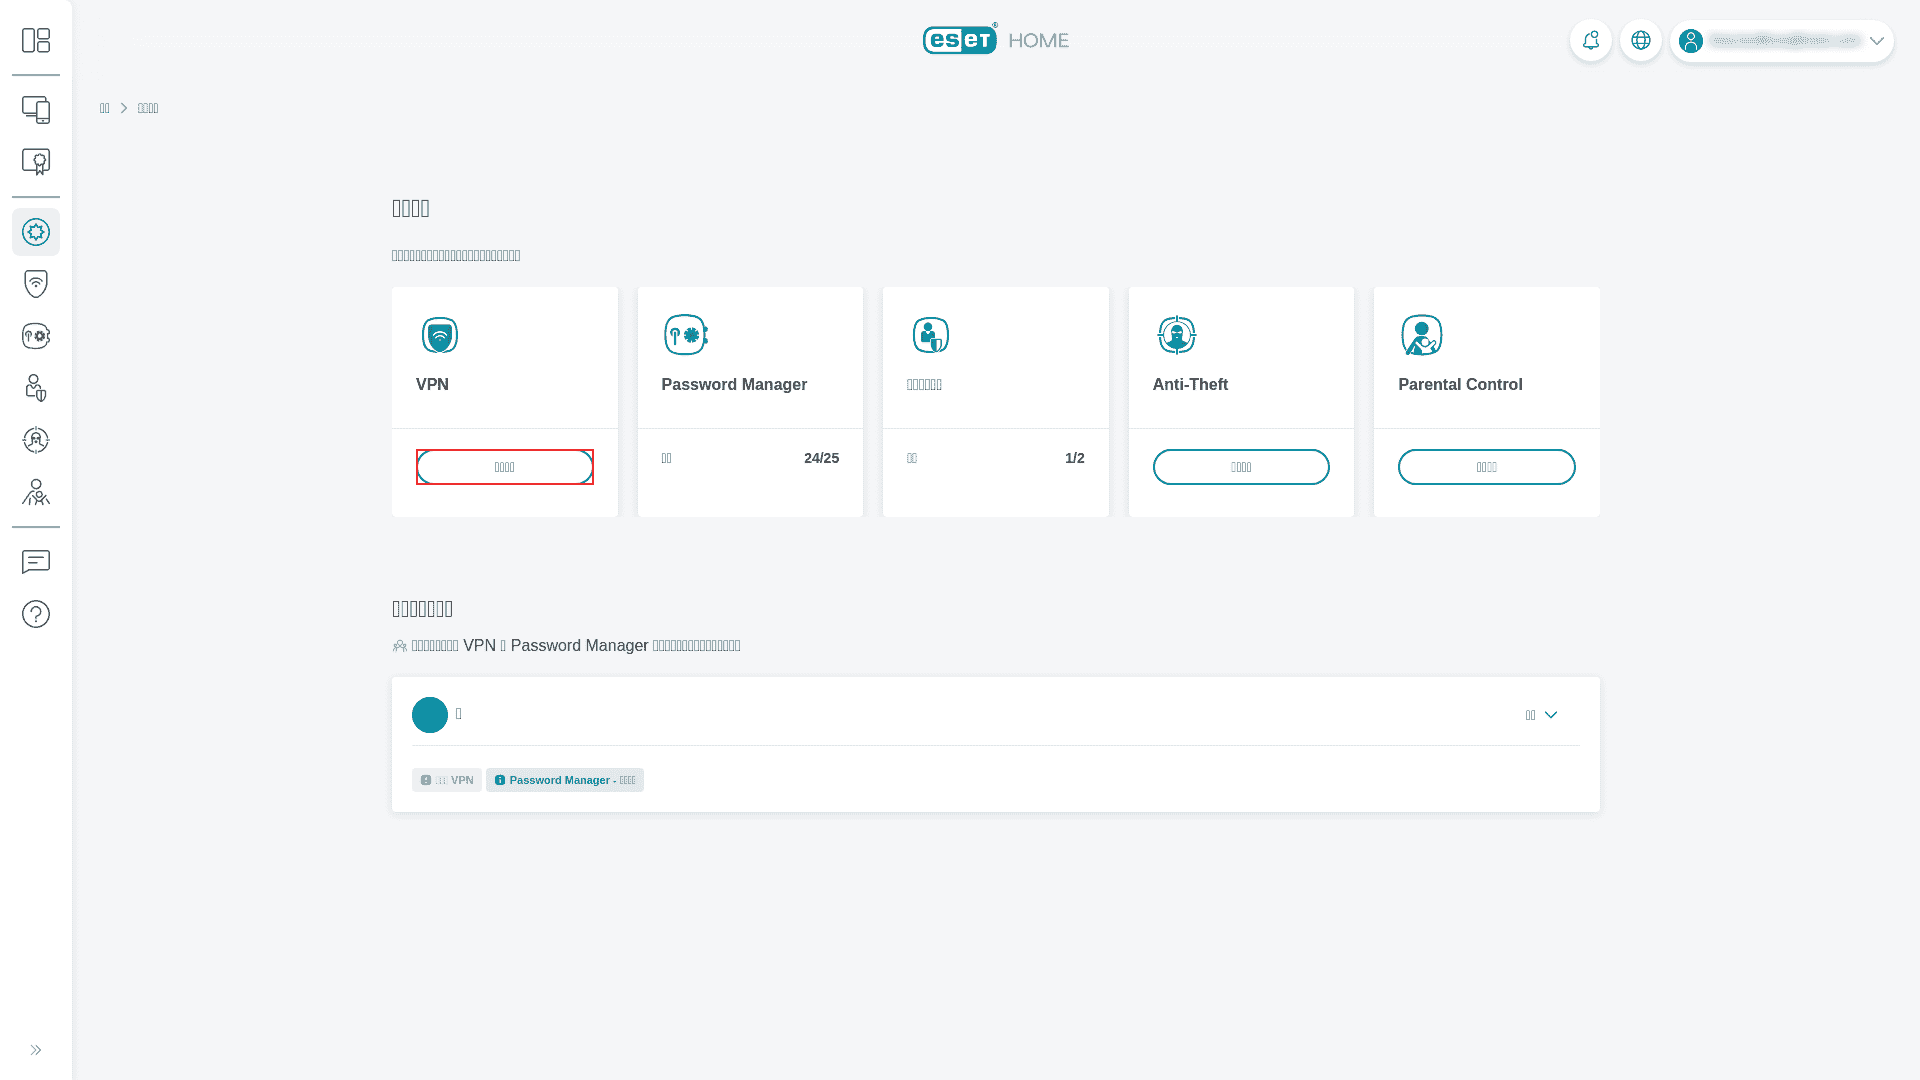1920x1080 pixels.
Task: Expand the account dropdown at top right
Action: (1877, 41)
